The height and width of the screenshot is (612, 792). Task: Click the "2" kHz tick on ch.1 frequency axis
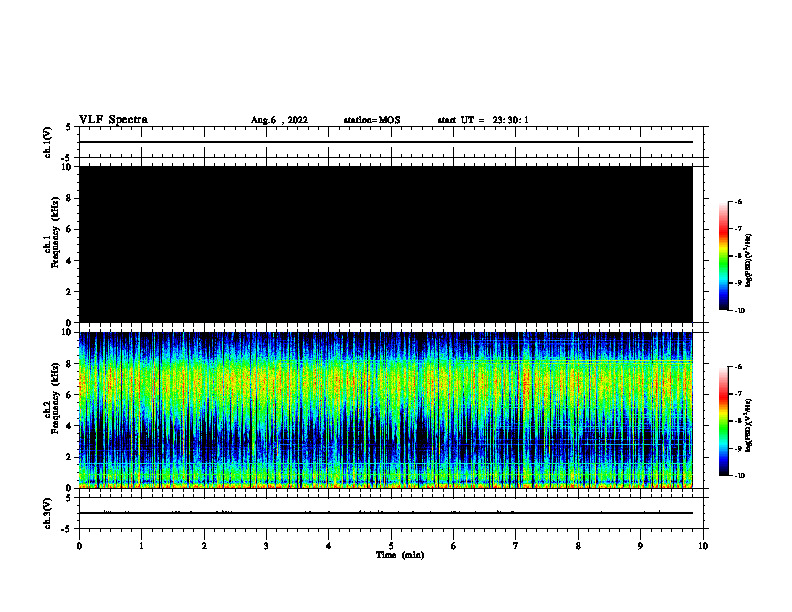pos(70,291)
